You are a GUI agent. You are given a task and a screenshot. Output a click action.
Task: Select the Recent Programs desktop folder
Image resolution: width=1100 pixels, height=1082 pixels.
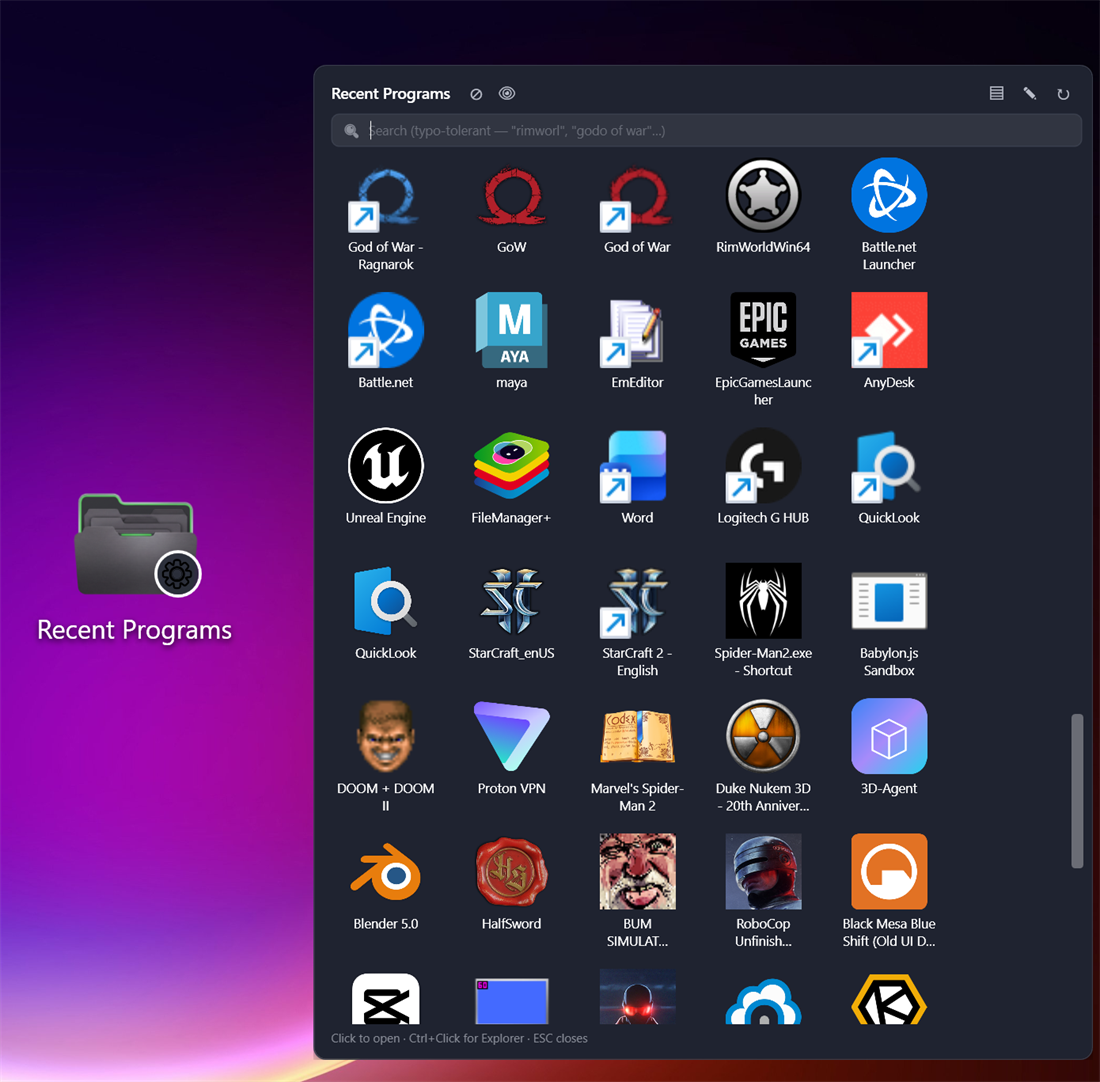coord(135,568)
